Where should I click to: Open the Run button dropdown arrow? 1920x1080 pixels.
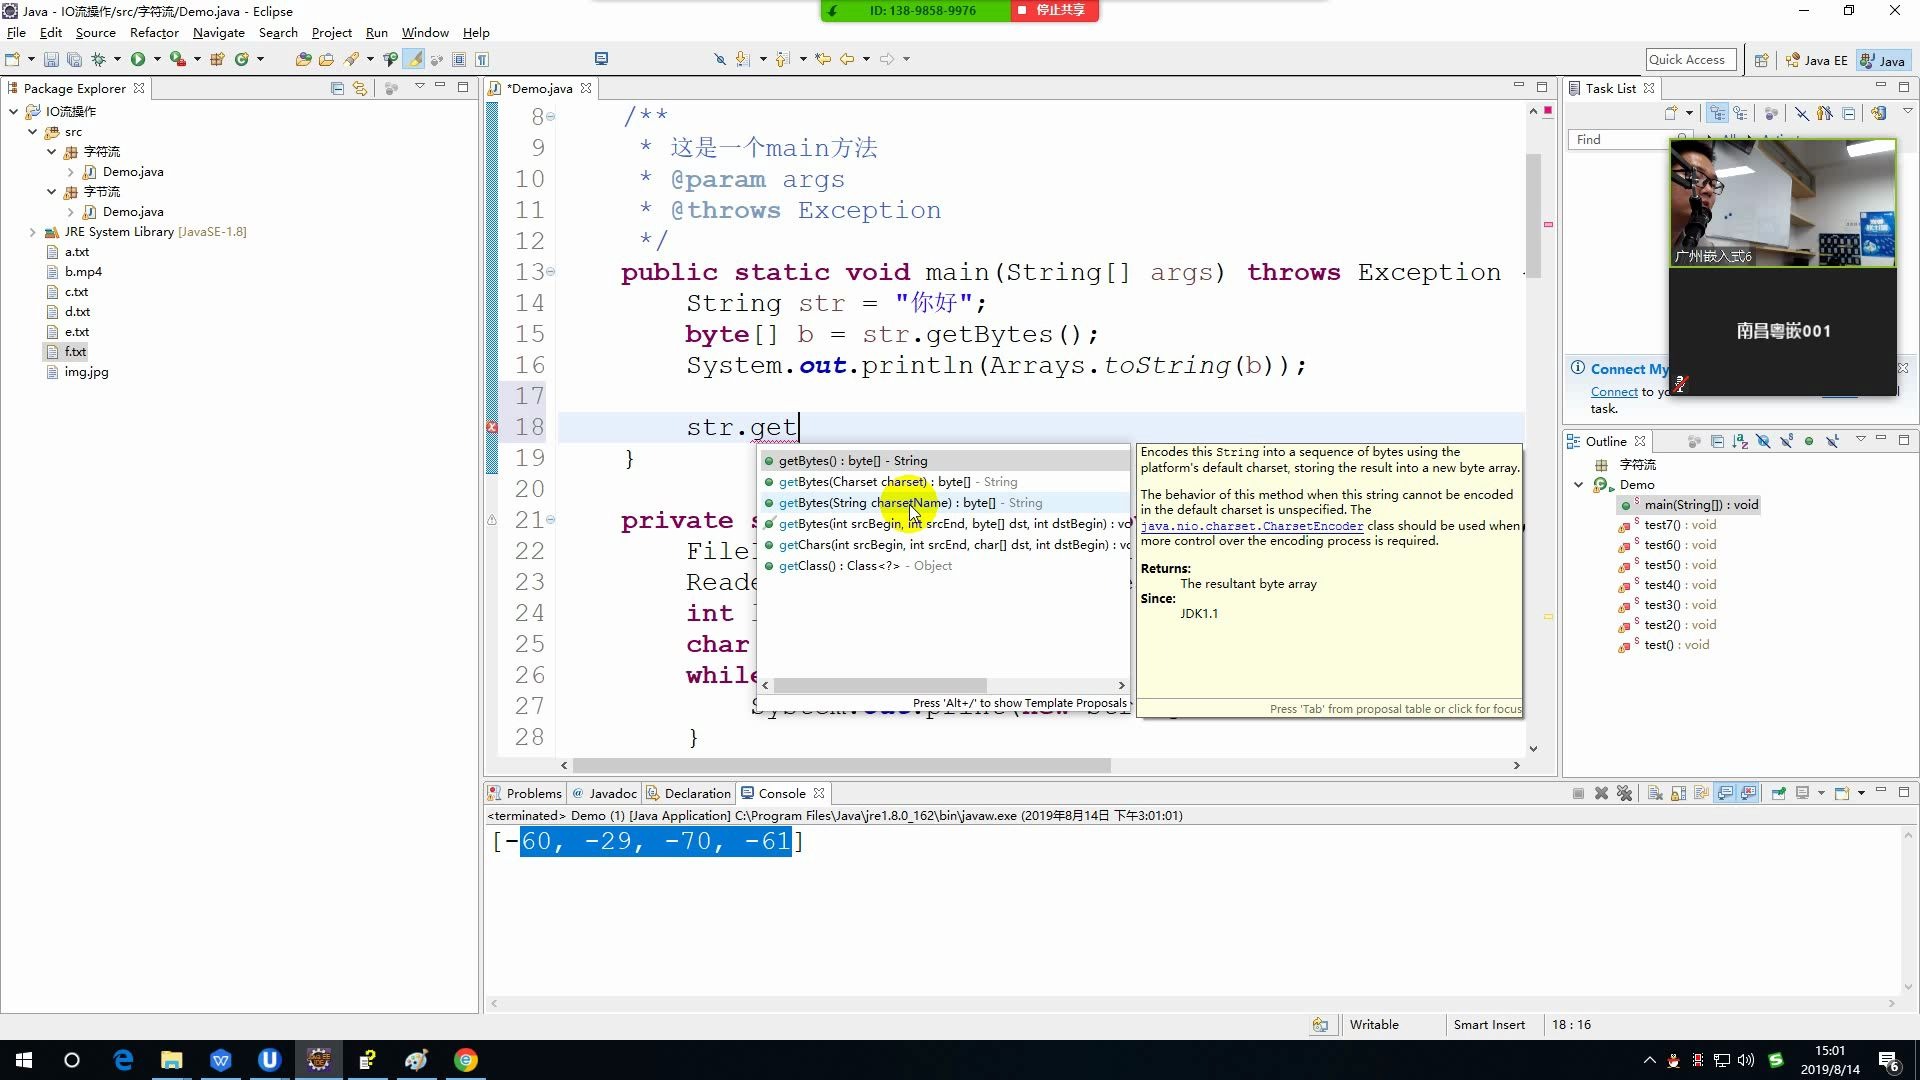[157, 60]
